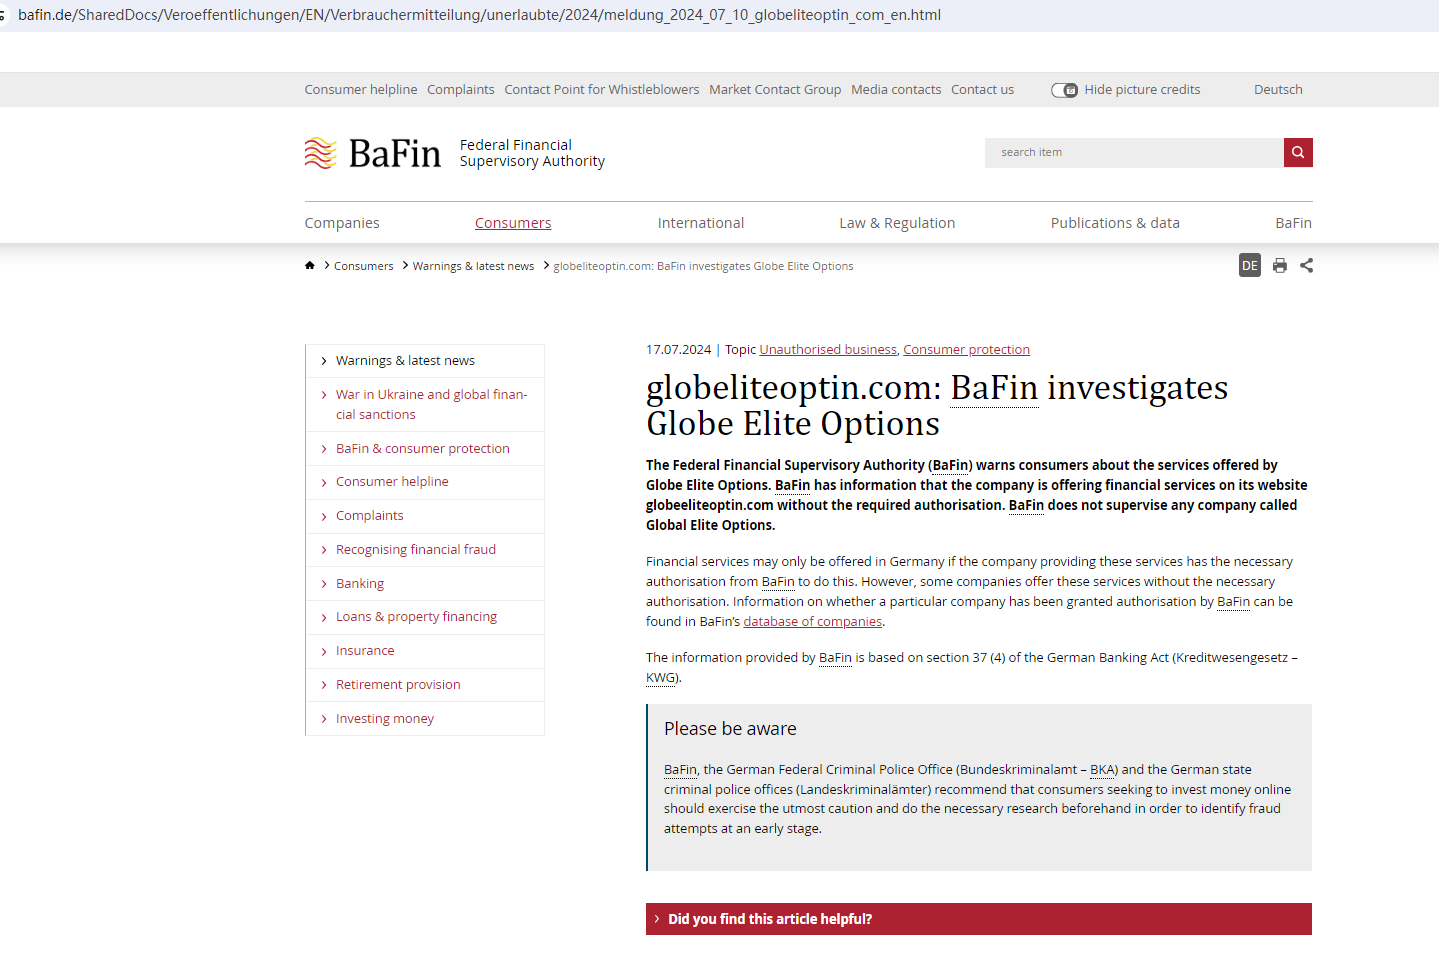Toggle the Hide picture credits switch
1439x967 pixels.
tap(1064, 90)
